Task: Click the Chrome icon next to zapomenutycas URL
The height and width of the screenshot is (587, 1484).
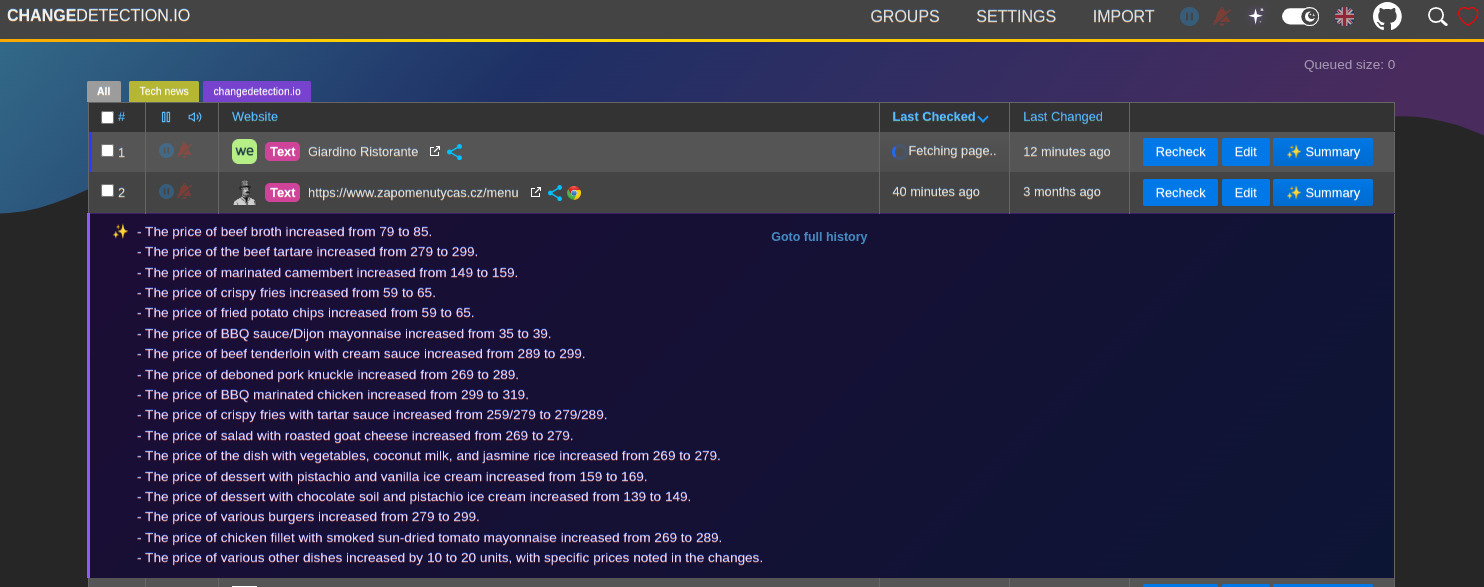Action: [x=574, y=192]
